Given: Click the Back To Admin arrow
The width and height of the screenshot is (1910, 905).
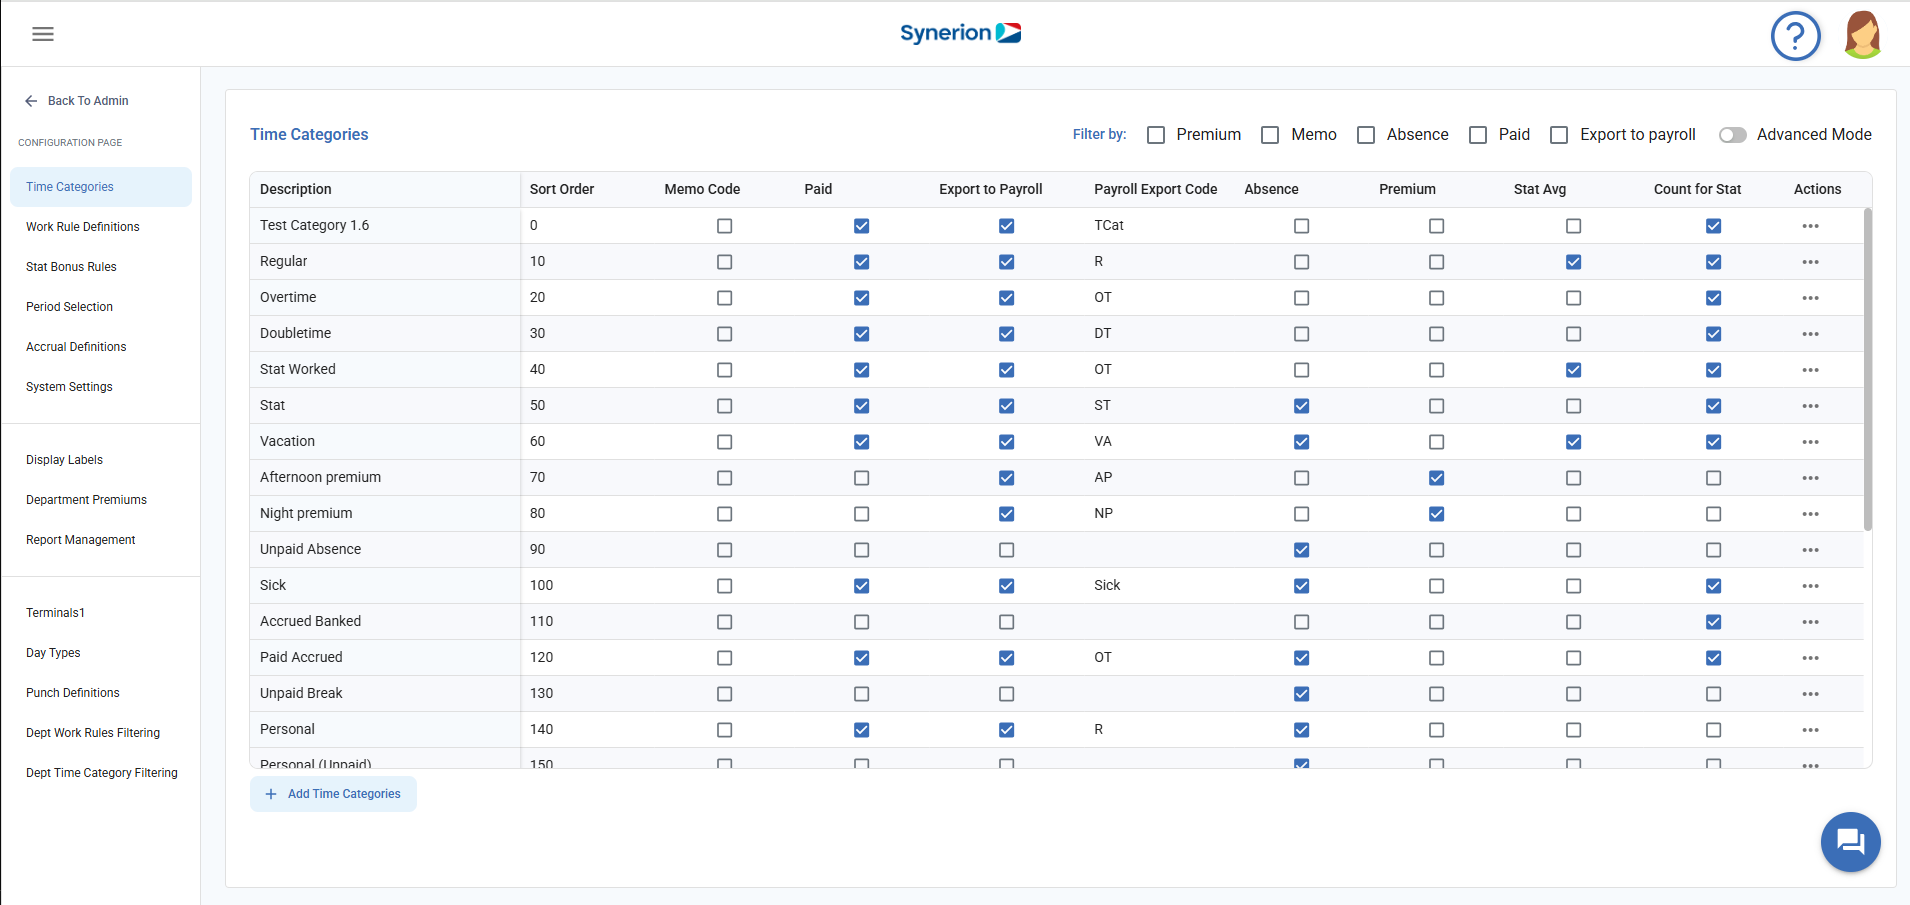Looking at the screenshot, I should point(31,101).
